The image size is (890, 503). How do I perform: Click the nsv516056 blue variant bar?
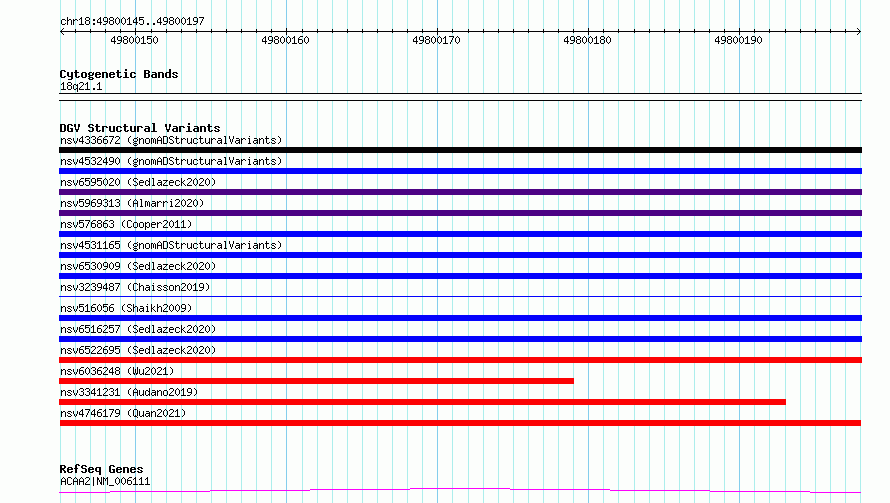coord(460,318)
